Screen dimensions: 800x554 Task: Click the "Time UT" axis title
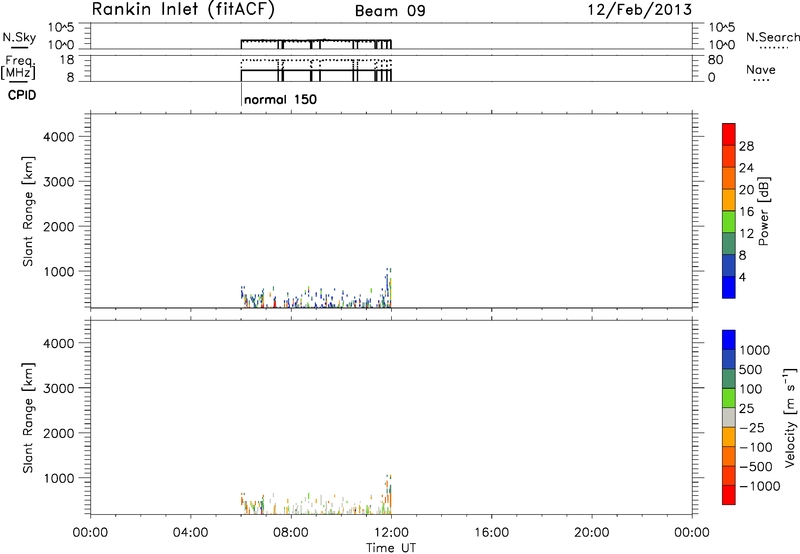coord(391,548)
